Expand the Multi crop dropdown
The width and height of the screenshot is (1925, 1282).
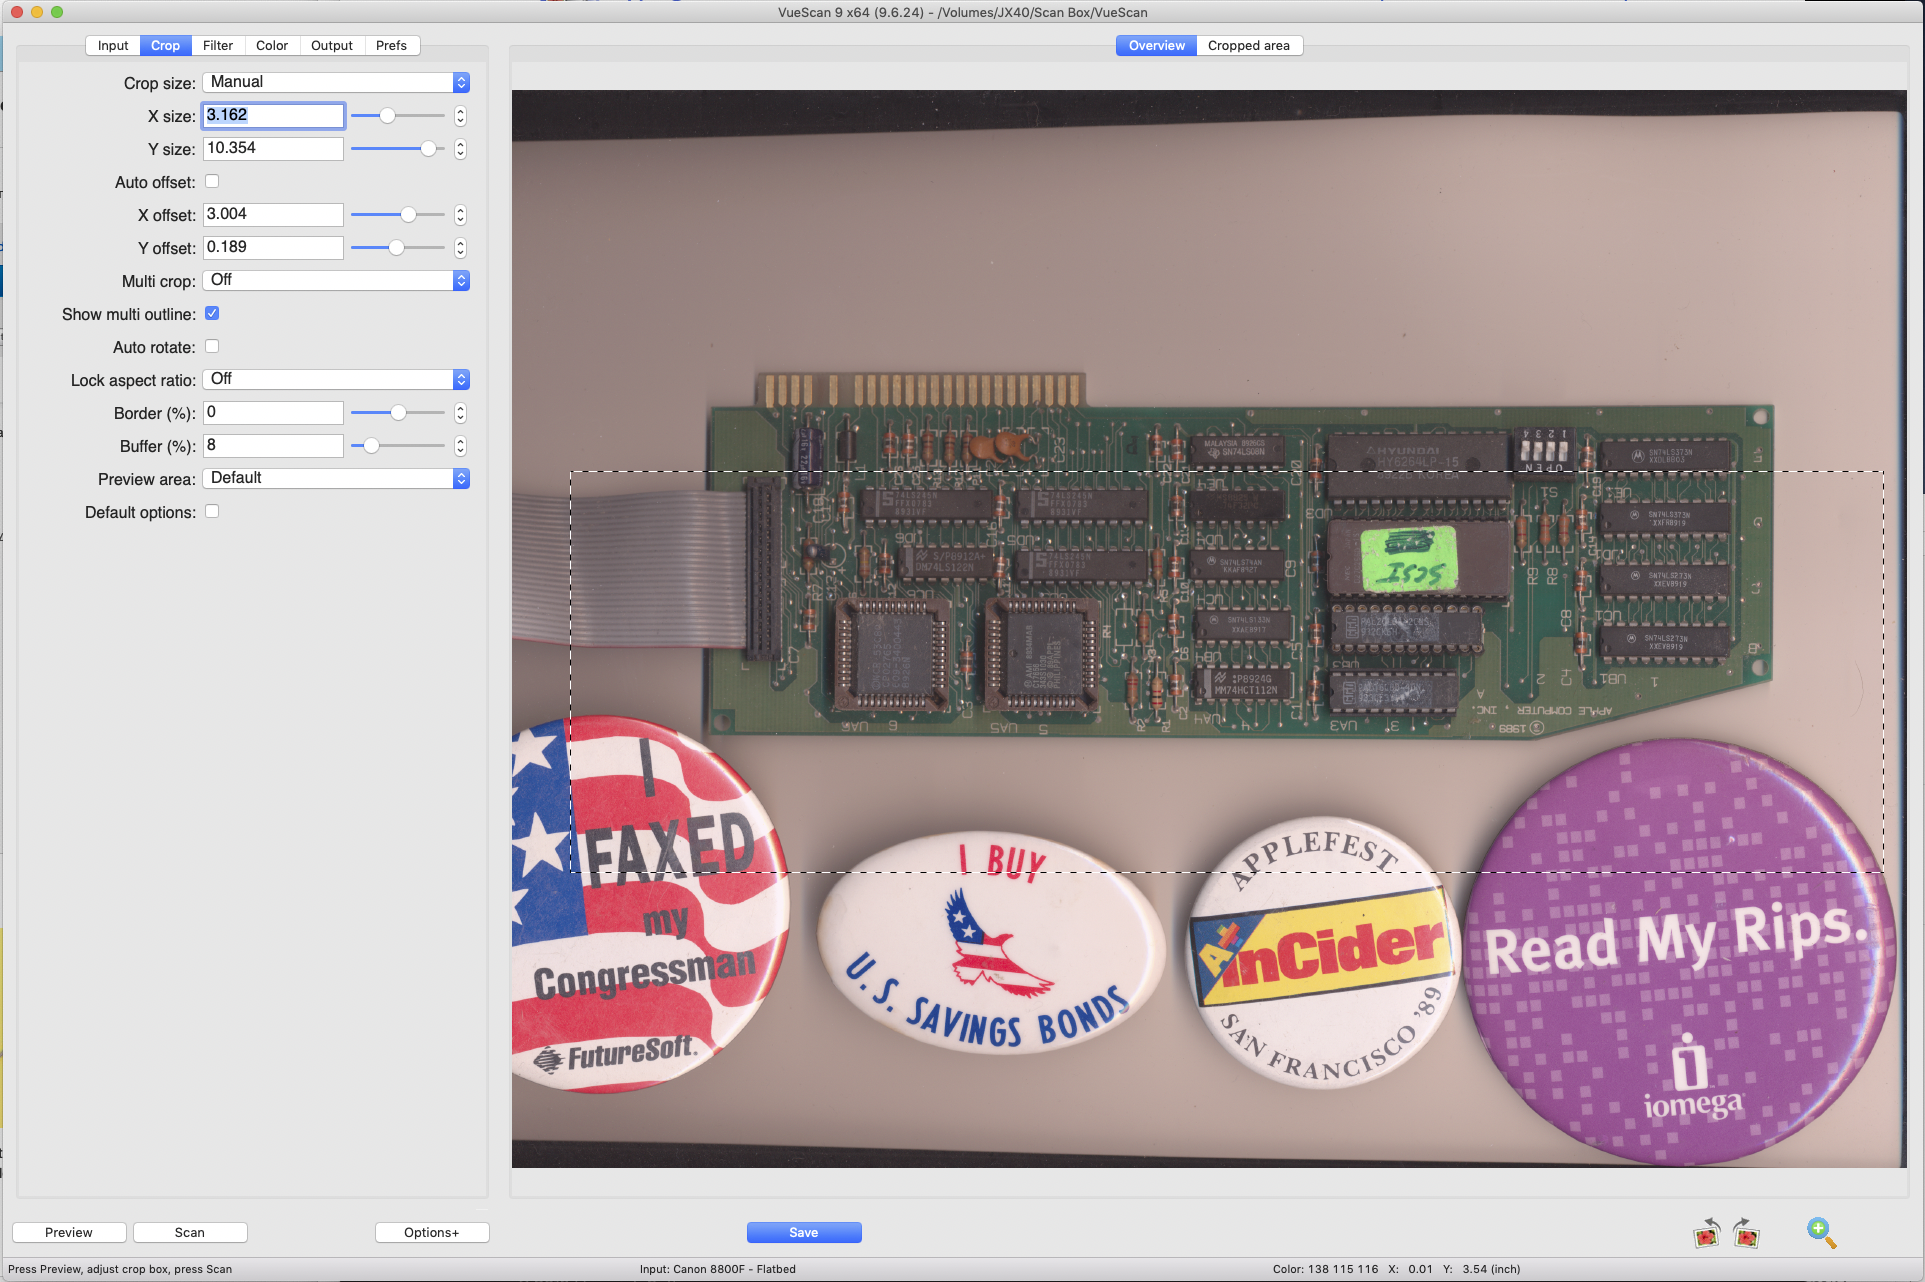(x=336, y=281)
